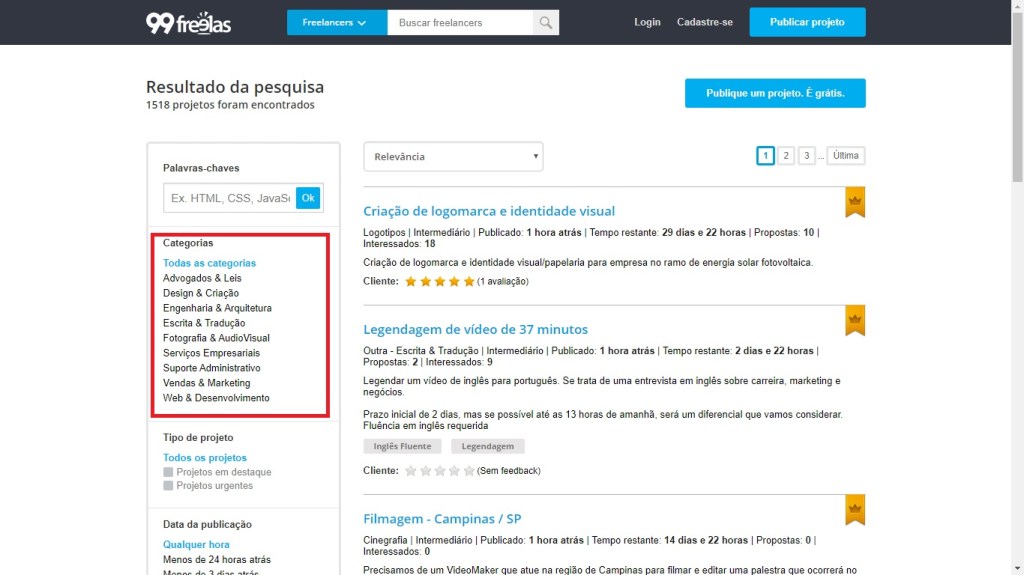1024x575 pixels.
Task: Open the Login menu item
Action: pyautogui.click(x=647, y=22)
